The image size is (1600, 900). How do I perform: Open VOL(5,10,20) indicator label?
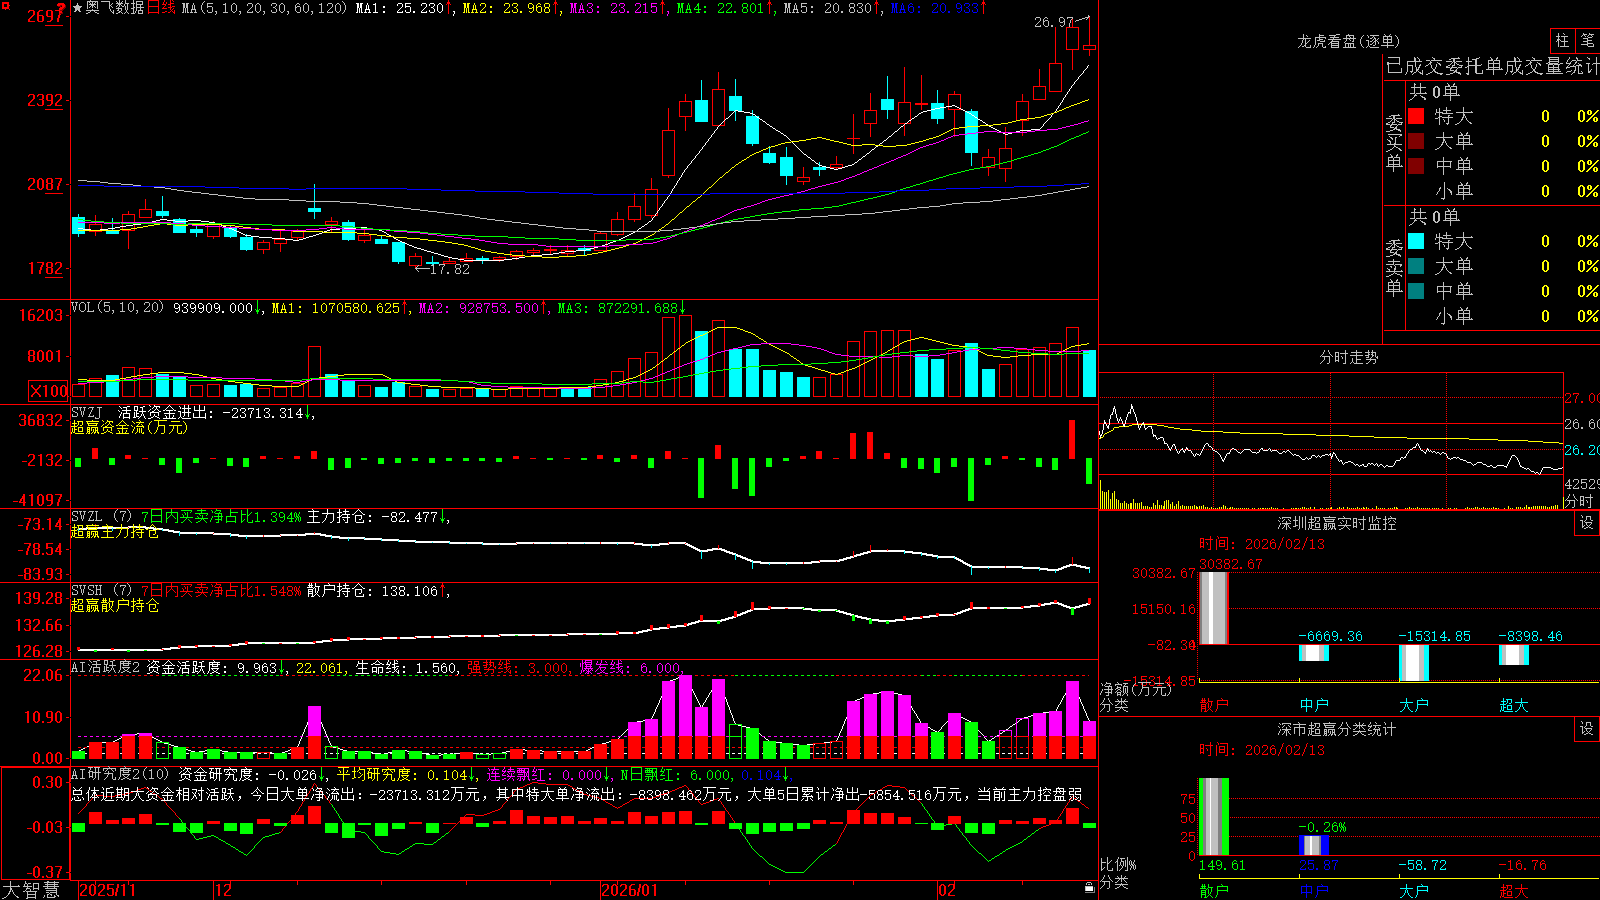pos(118,308)
